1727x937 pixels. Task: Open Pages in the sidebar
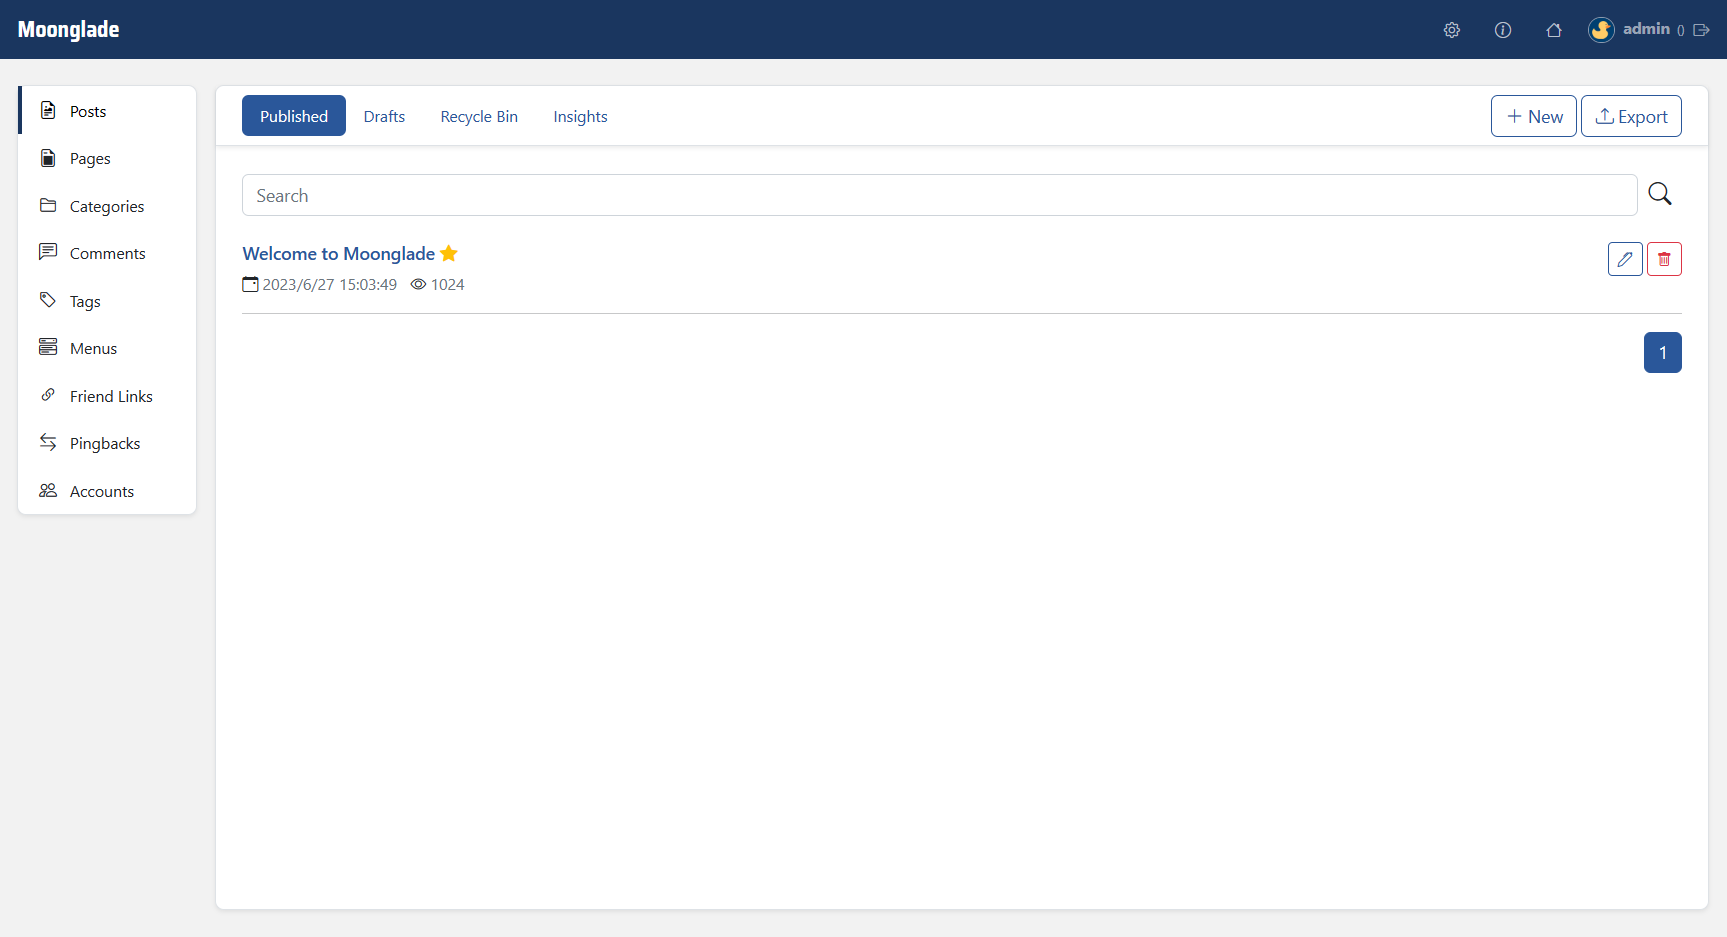coord(107,158)
